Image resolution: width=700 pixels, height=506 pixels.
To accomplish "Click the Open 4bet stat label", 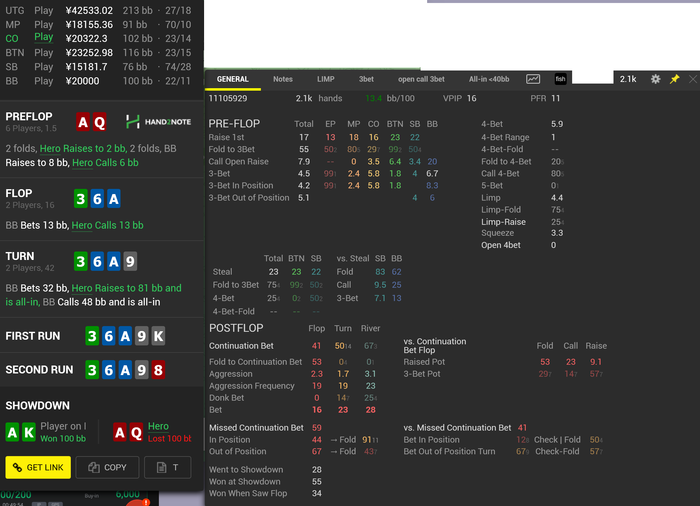I will click(500, 245).
